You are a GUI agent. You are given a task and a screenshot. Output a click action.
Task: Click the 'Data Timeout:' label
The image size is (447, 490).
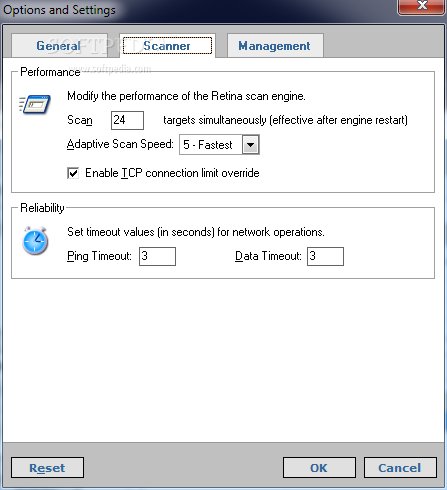pyautogui.click(x=268, y=256)
